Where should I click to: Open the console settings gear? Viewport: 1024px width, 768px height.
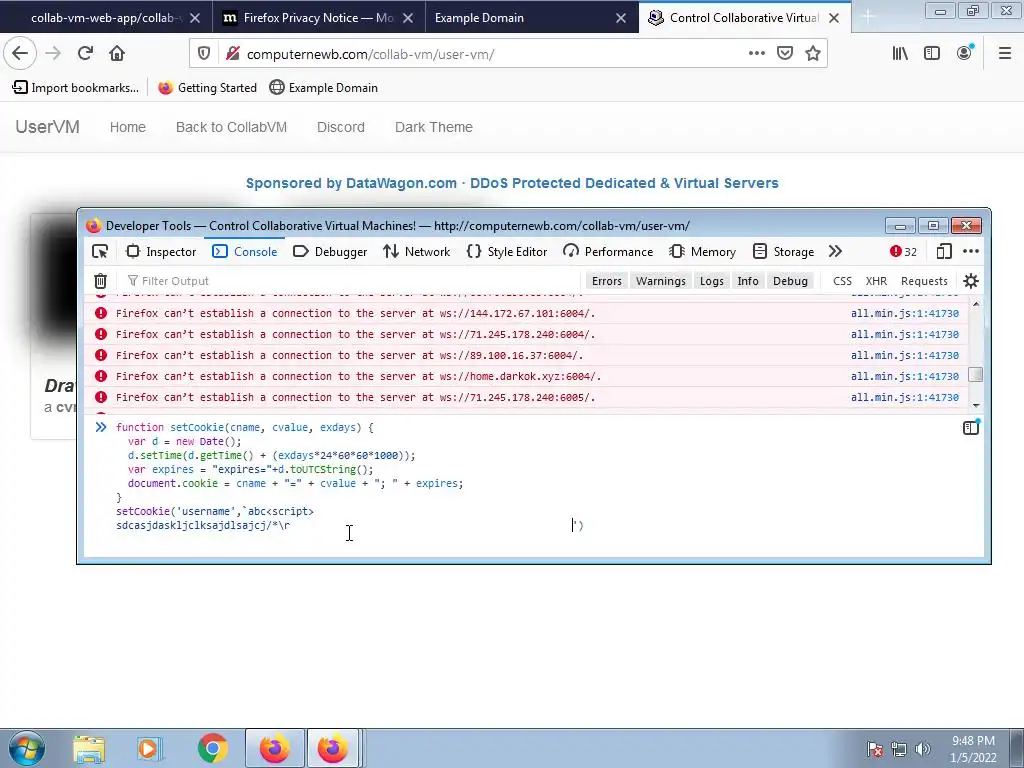pos(970,281)
